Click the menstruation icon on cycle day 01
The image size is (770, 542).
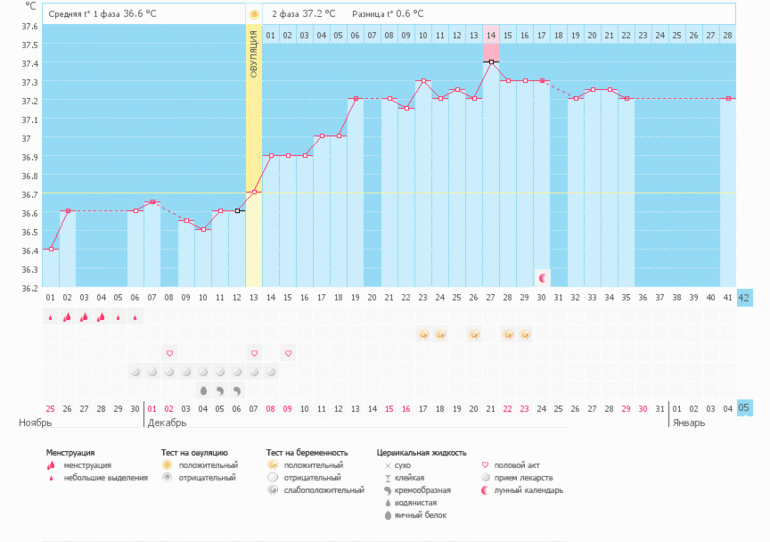pos(50,317)
